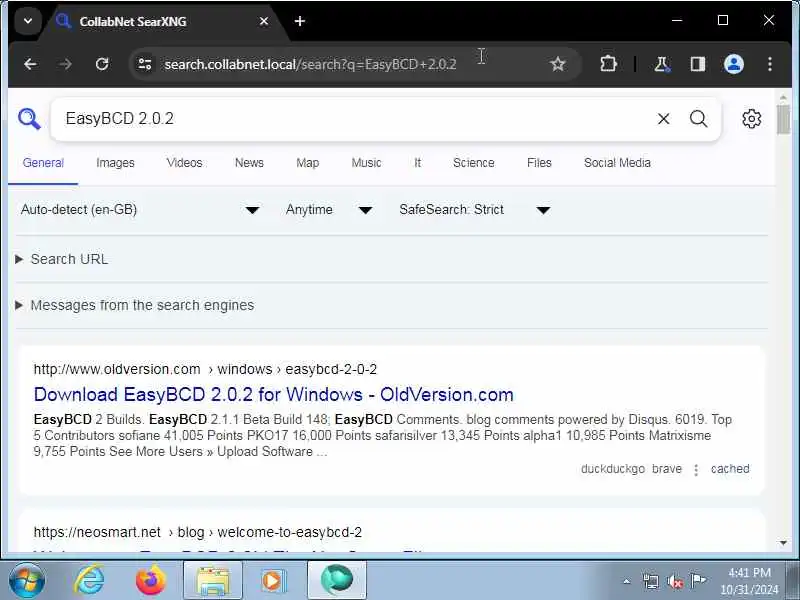Image resolution: width=800 pixels, height=600 pixels.
Task: Click the duckduckgo engine label
Action: (x=613, y=469)
